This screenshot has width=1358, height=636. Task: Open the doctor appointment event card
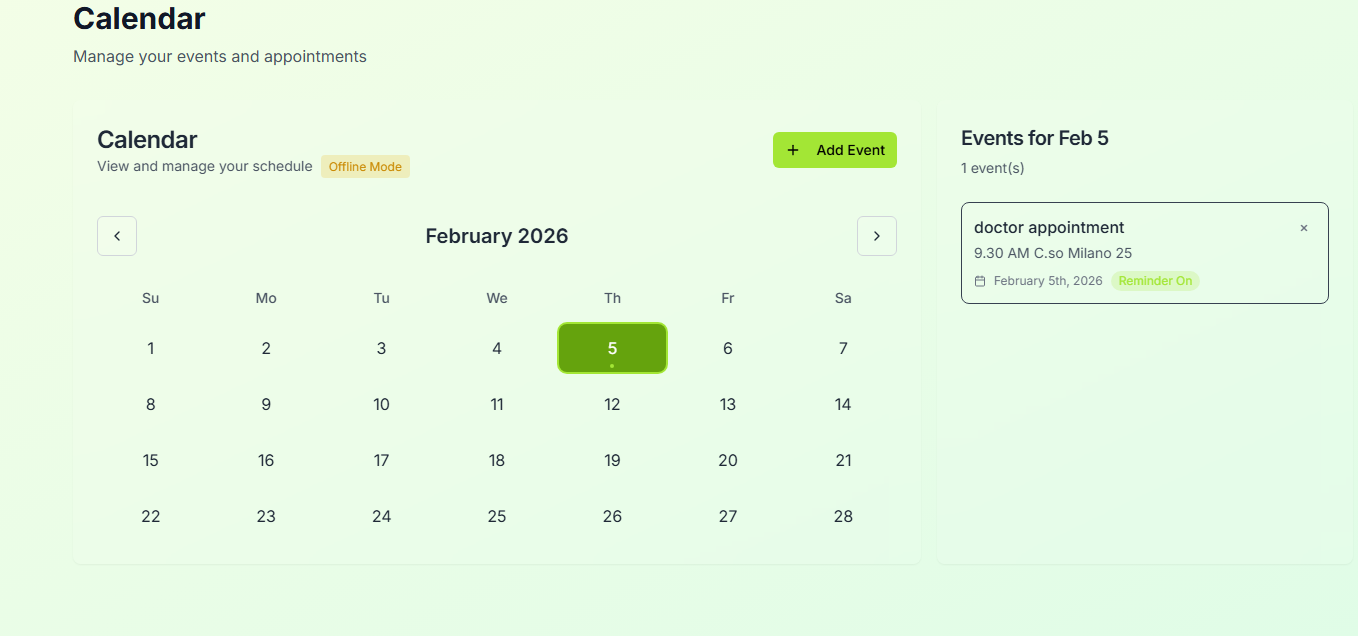(1144, 252)
